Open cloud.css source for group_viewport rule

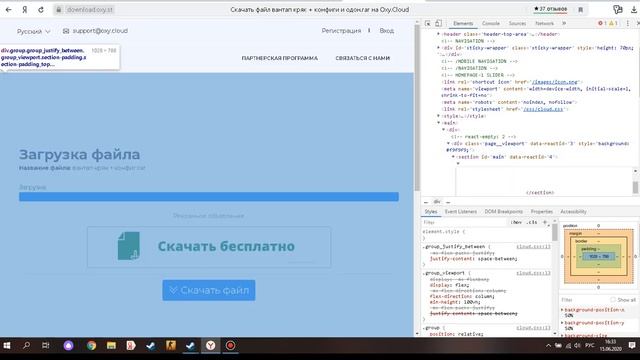click(x=533, y=273)
